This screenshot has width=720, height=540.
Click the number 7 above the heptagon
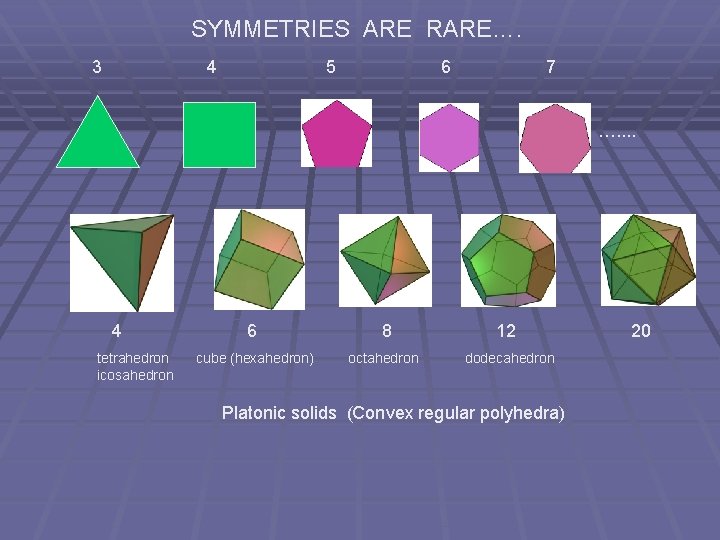click(x=551, y=67)
